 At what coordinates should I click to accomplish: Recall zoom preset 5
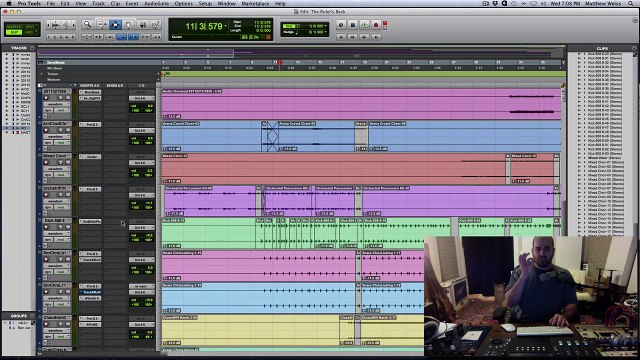[x=73, y=37]
